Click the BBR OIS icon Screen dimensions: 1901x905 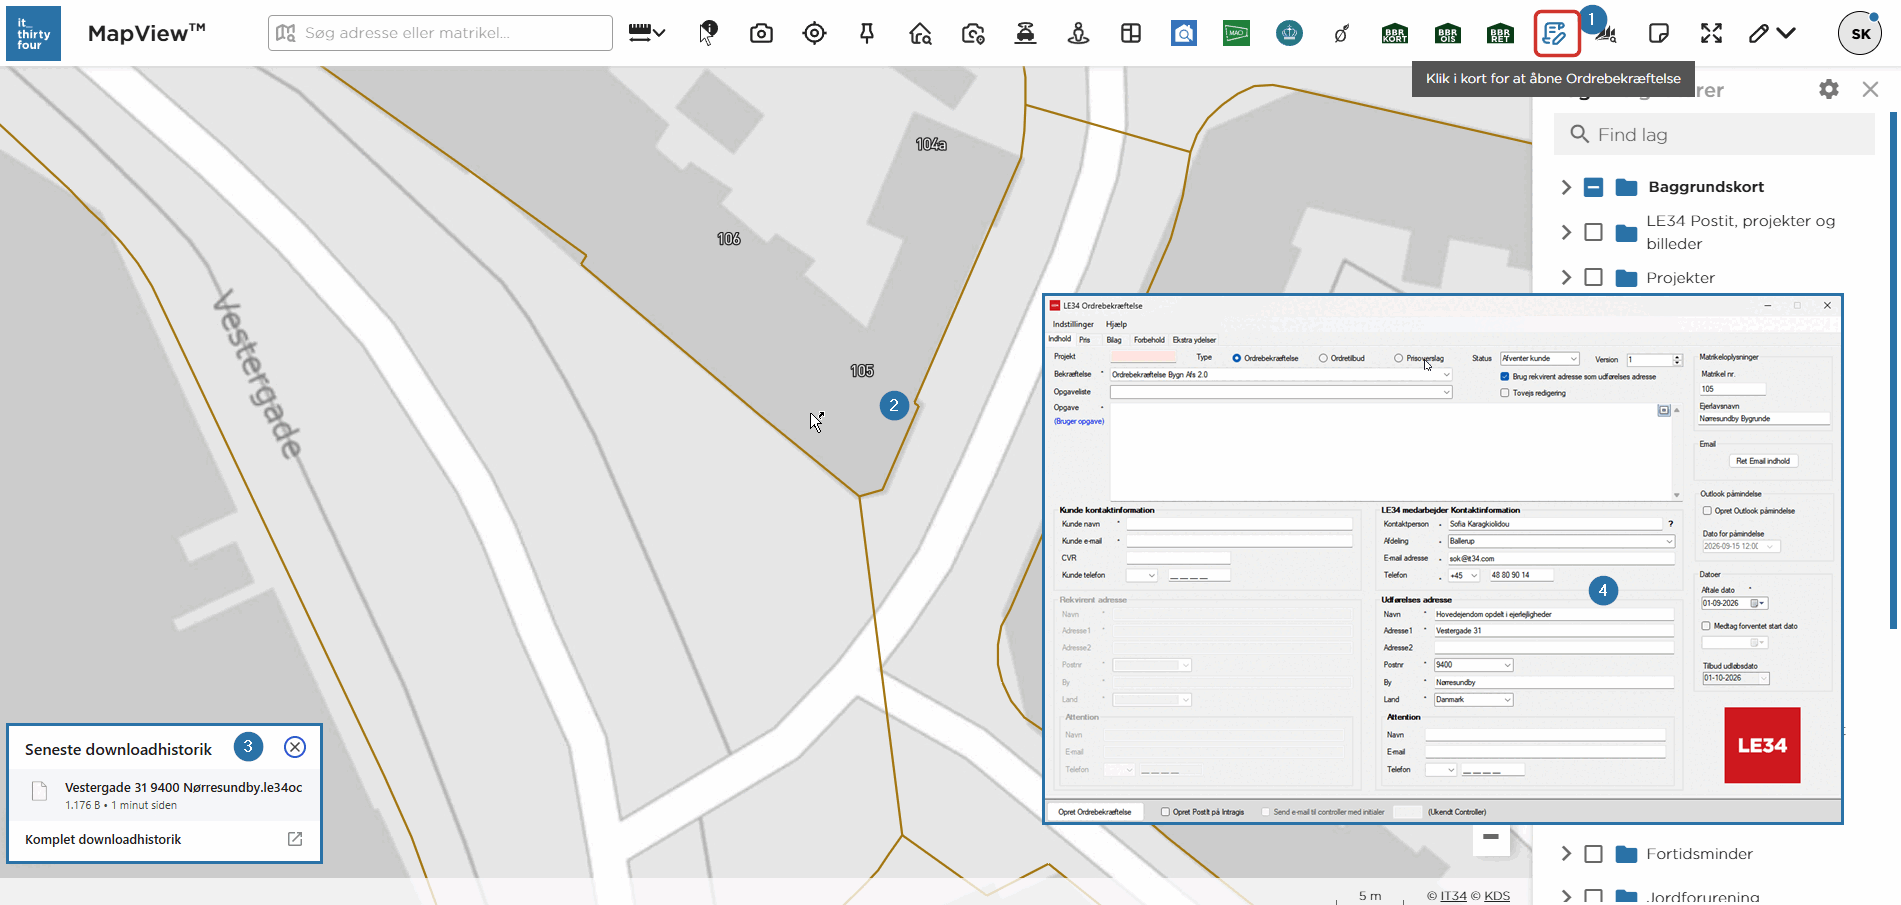(x=1447, y=34)
